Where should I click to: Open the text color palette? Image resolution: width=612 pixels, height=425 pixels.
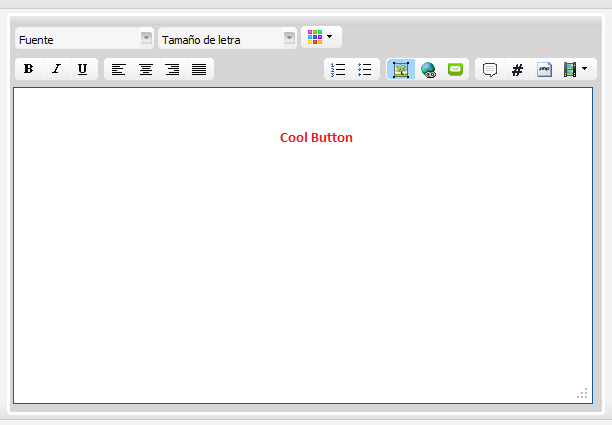[321, 37]
